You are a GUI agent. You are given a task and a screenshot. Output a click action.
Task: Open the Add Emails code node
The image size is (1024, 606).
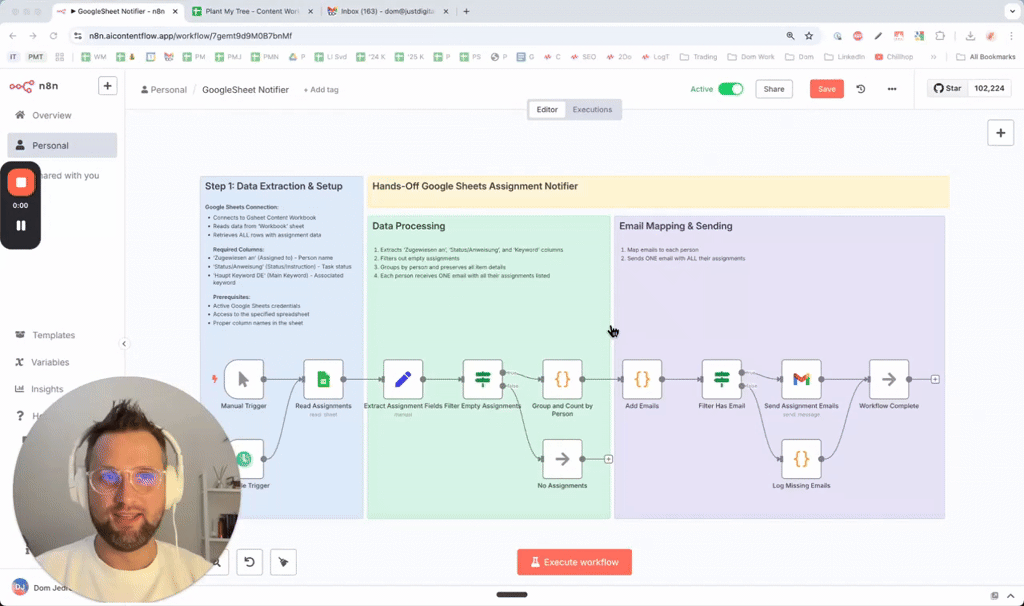pyautogui.click(x=642, y=379)
